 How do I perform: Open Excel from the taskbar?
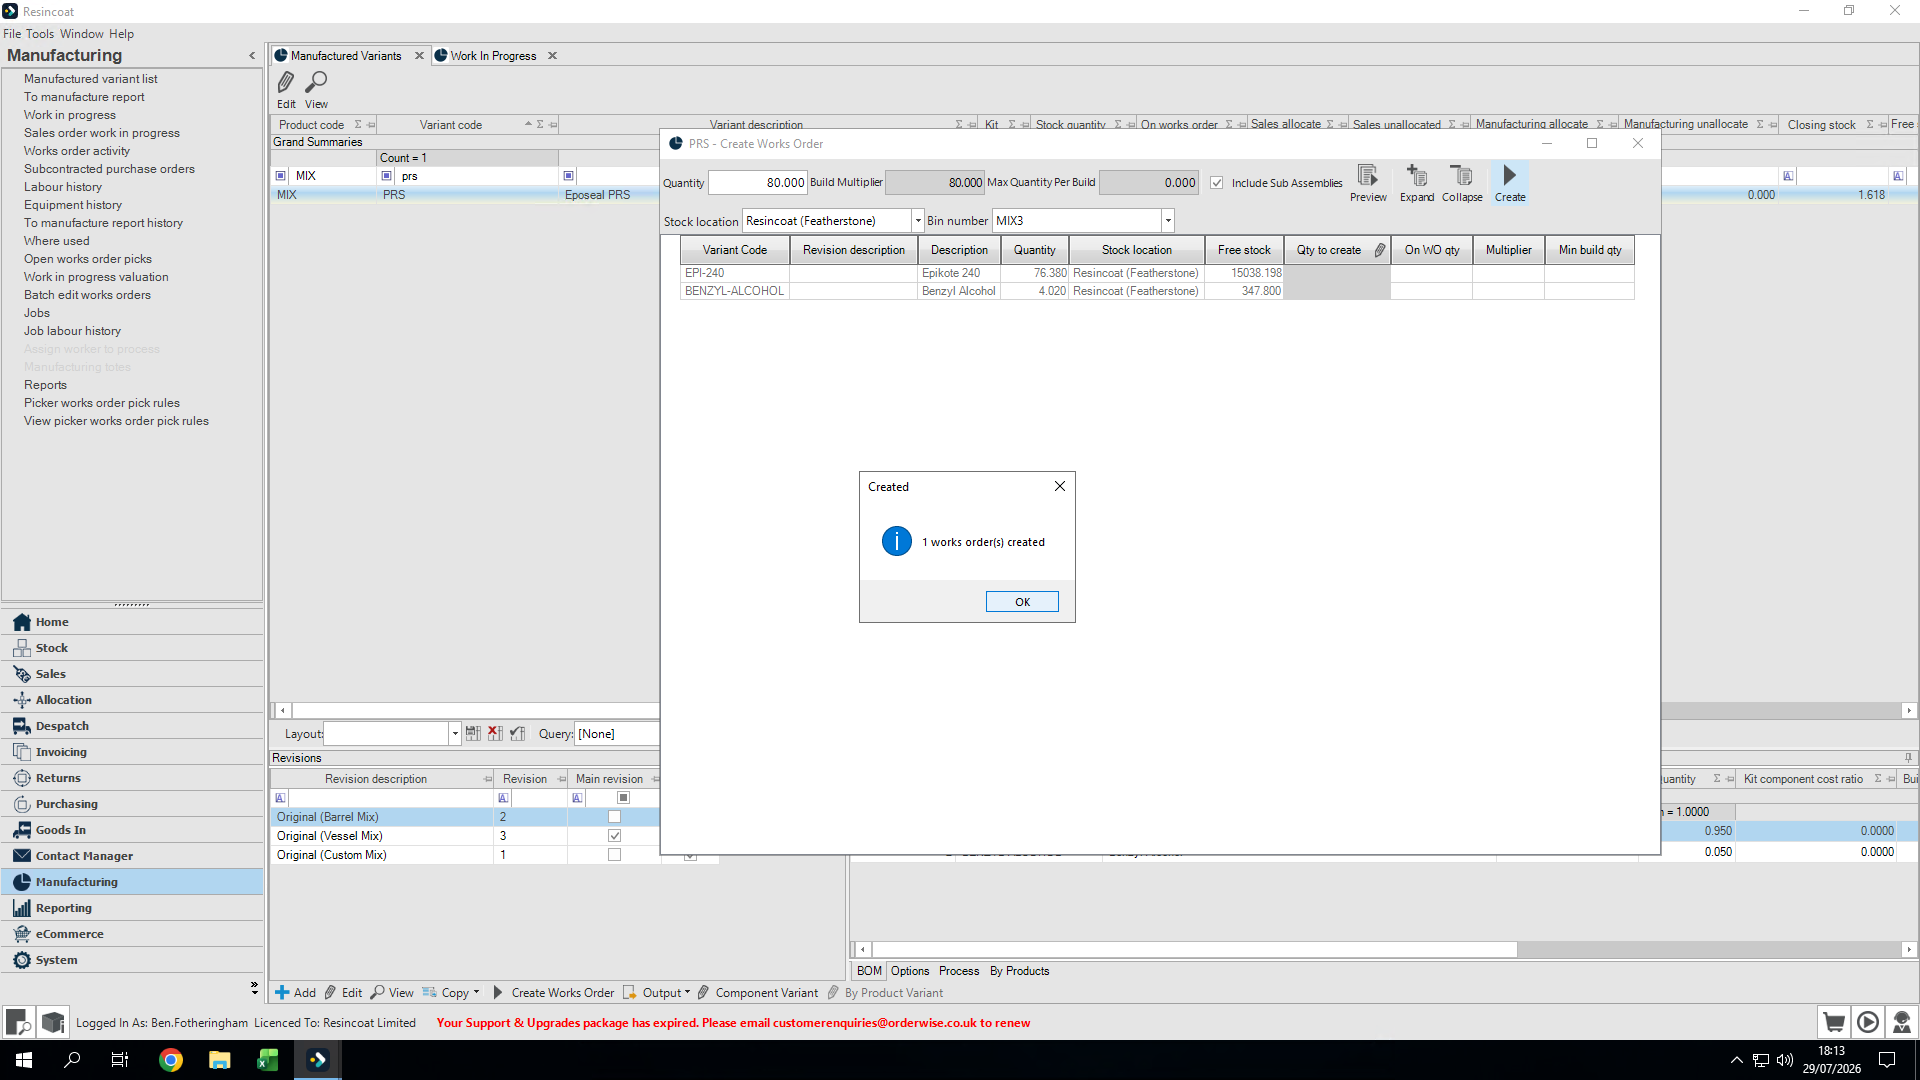pyautogui.click(x=267, y=1060)
